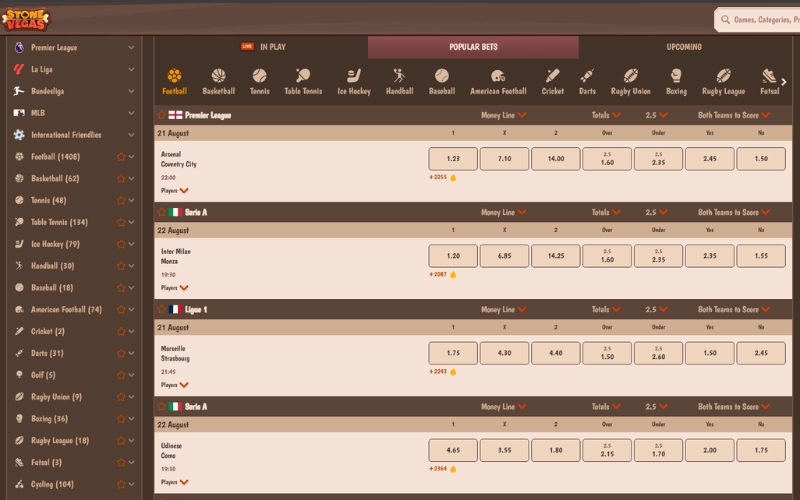Select the Football sport icon in top row
The width and height of the screenshot is (800, 500).
coord(174,76)
